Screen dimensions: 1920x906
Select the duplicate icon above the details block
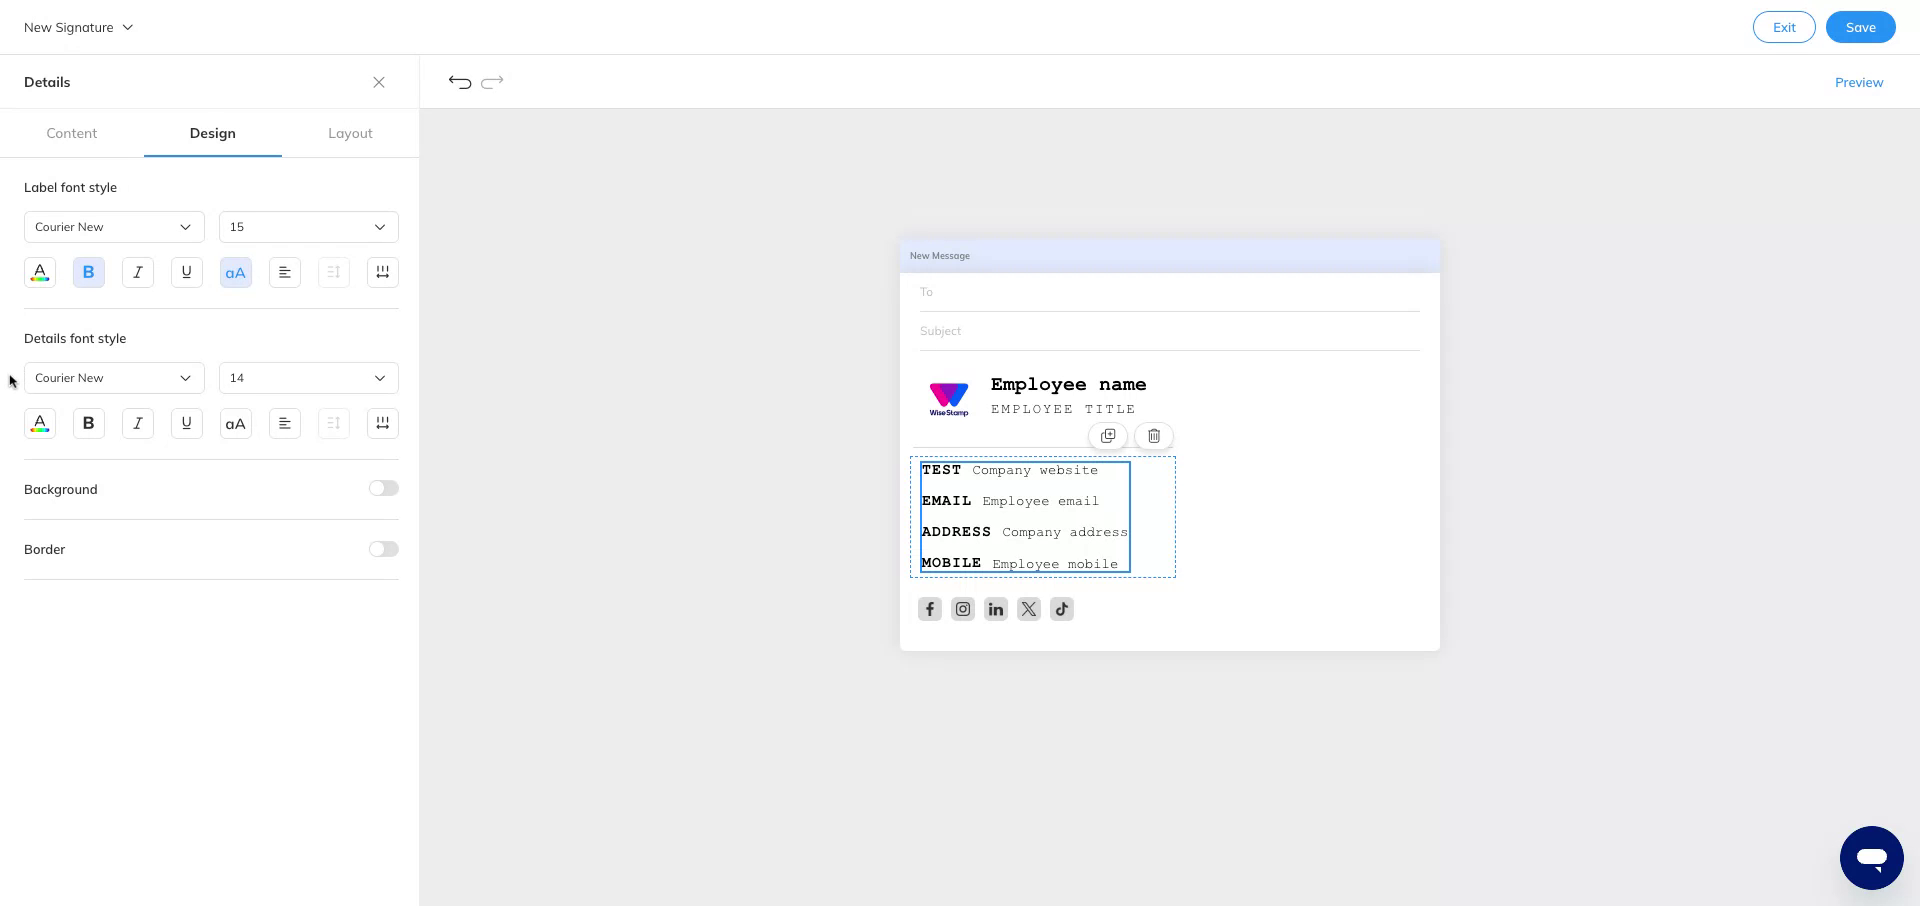point(1108,436)
